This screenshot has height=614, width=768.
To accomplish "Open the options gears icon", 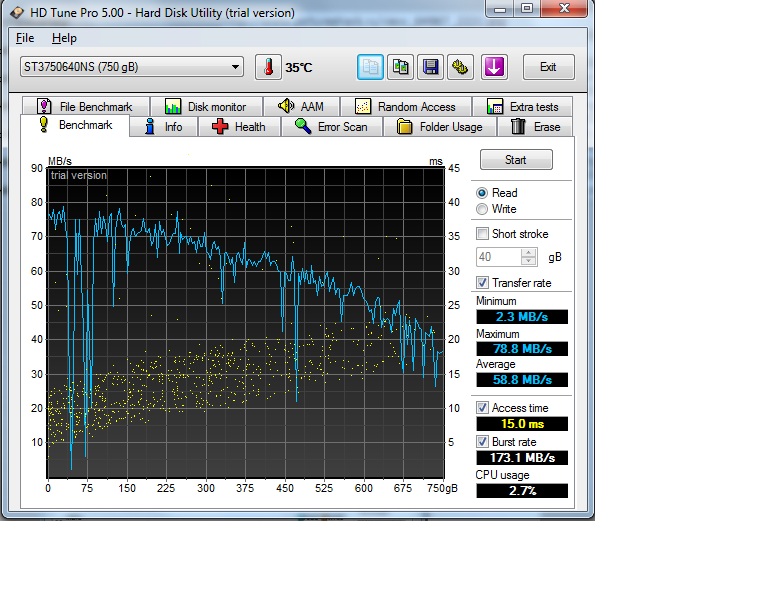I will pyautogui.click(x=460, y=67).
